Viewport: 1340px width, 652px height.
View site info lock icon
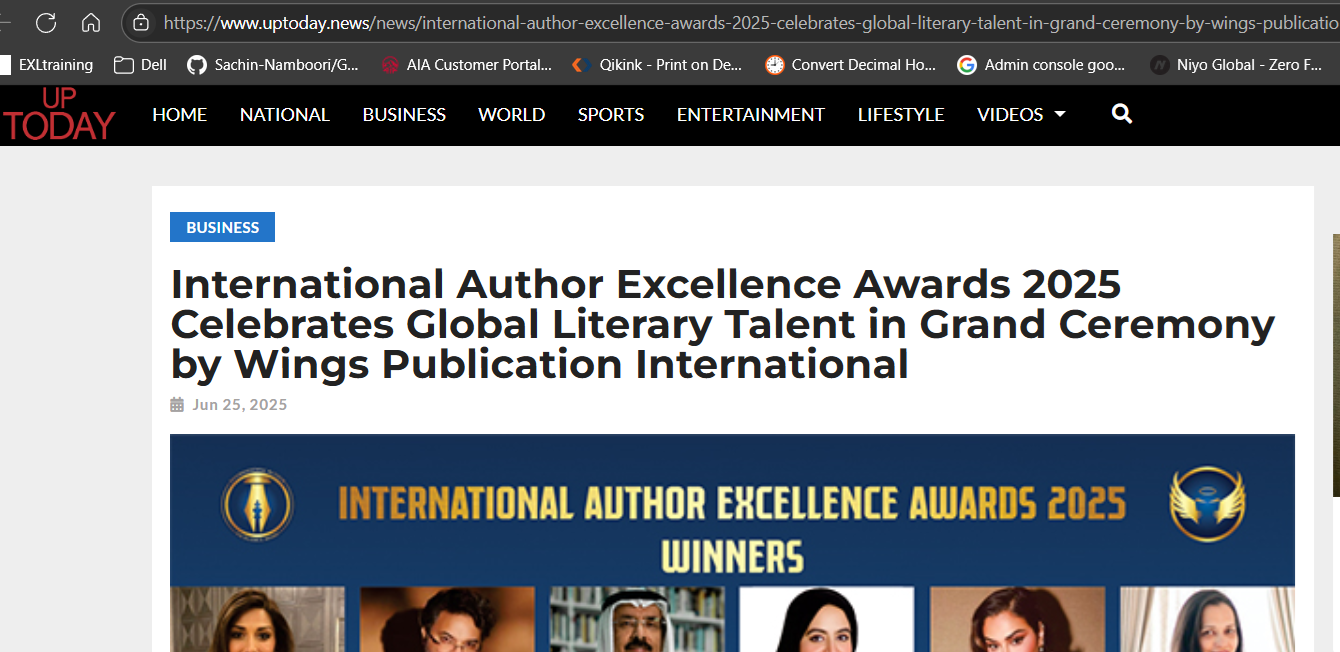tap(141, 22)
